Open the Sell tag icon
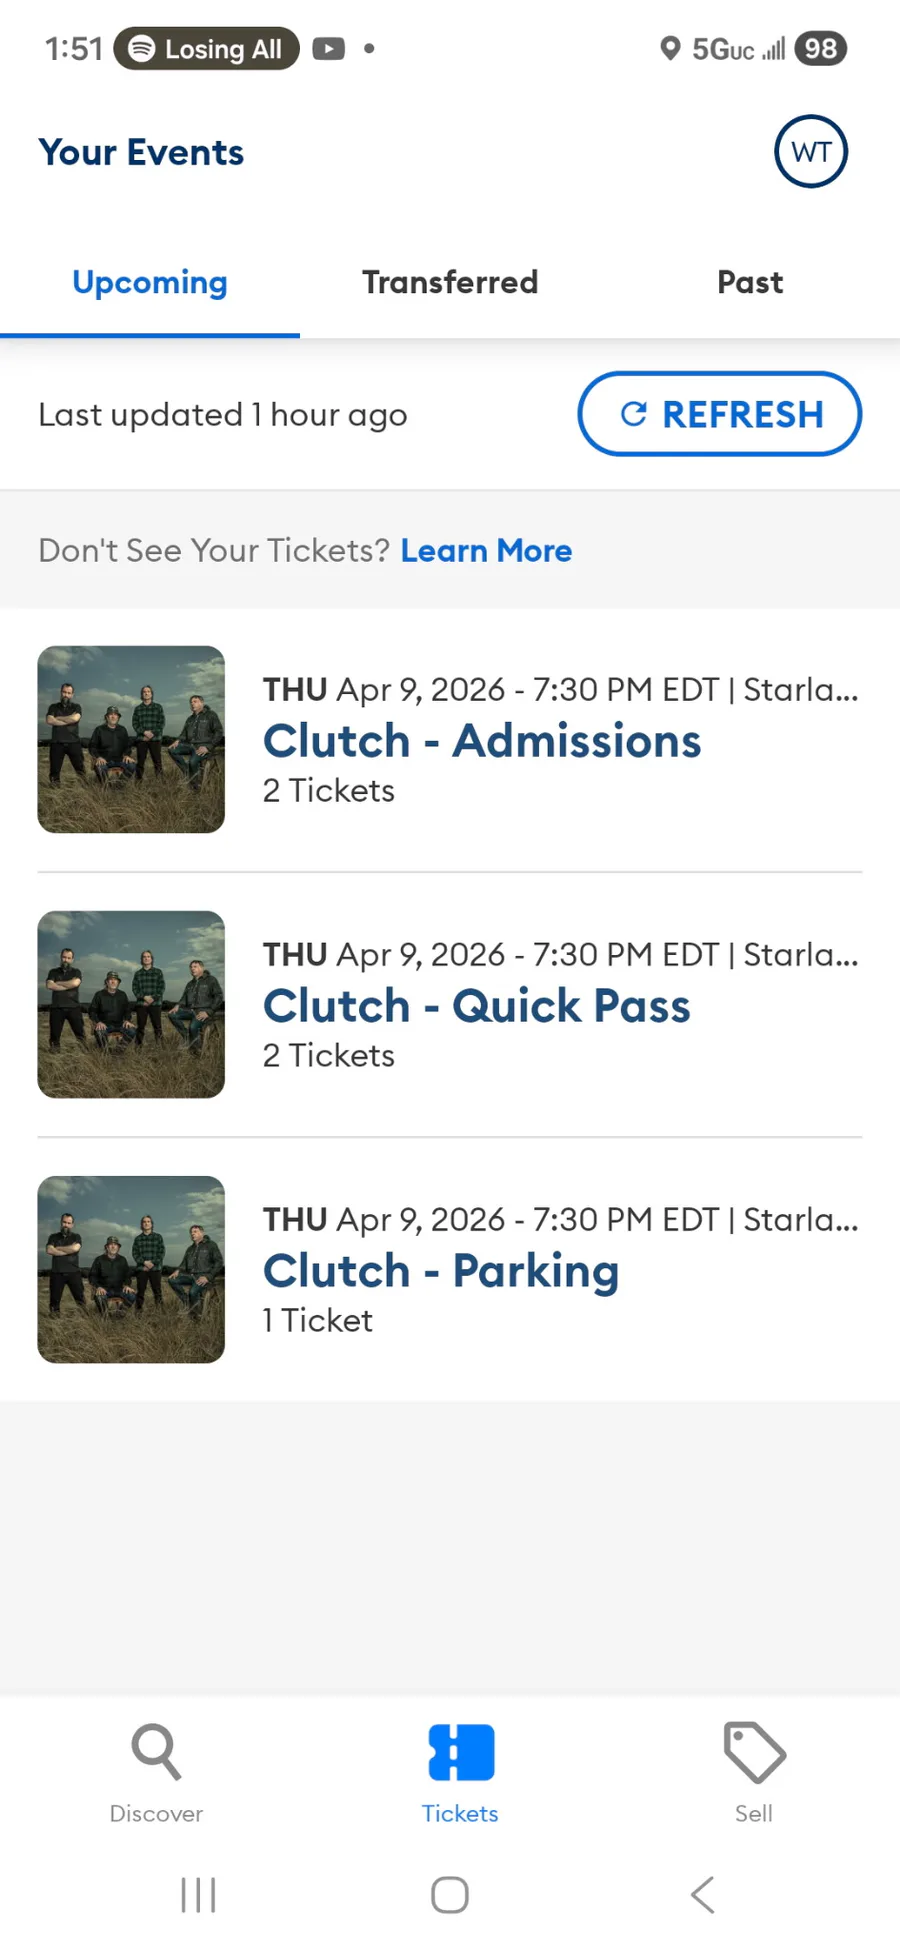This screenshot has width=900, height=1950. pyautogui.click(x=754, y=1752)
